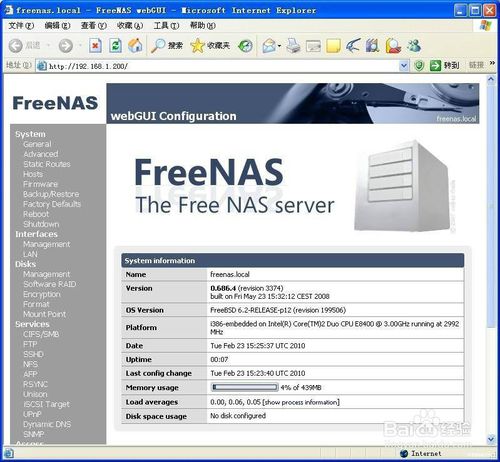Open the Help (帮助) menu
Screen dimensions: 500x462
point(203,25)
